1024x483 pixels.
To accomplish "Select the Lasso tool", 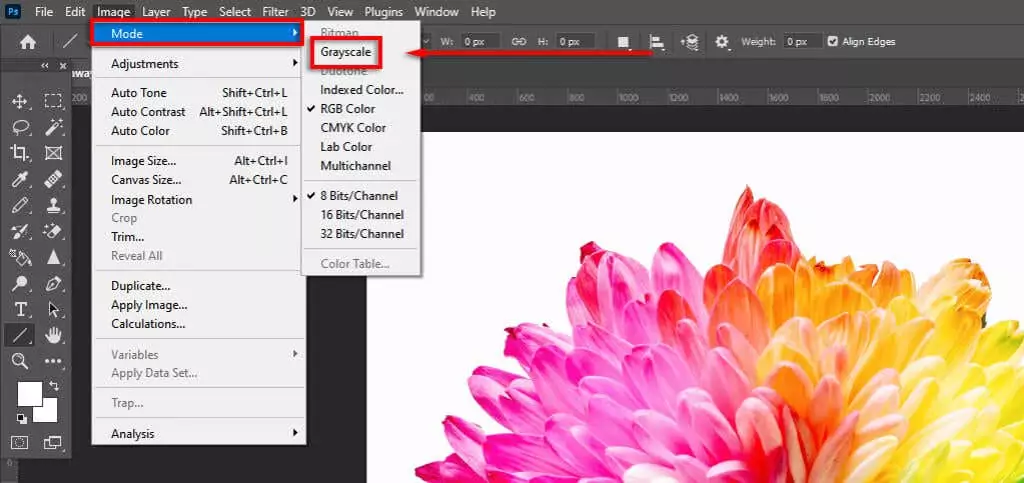I will pyautogui.click(x=19, y=127).
